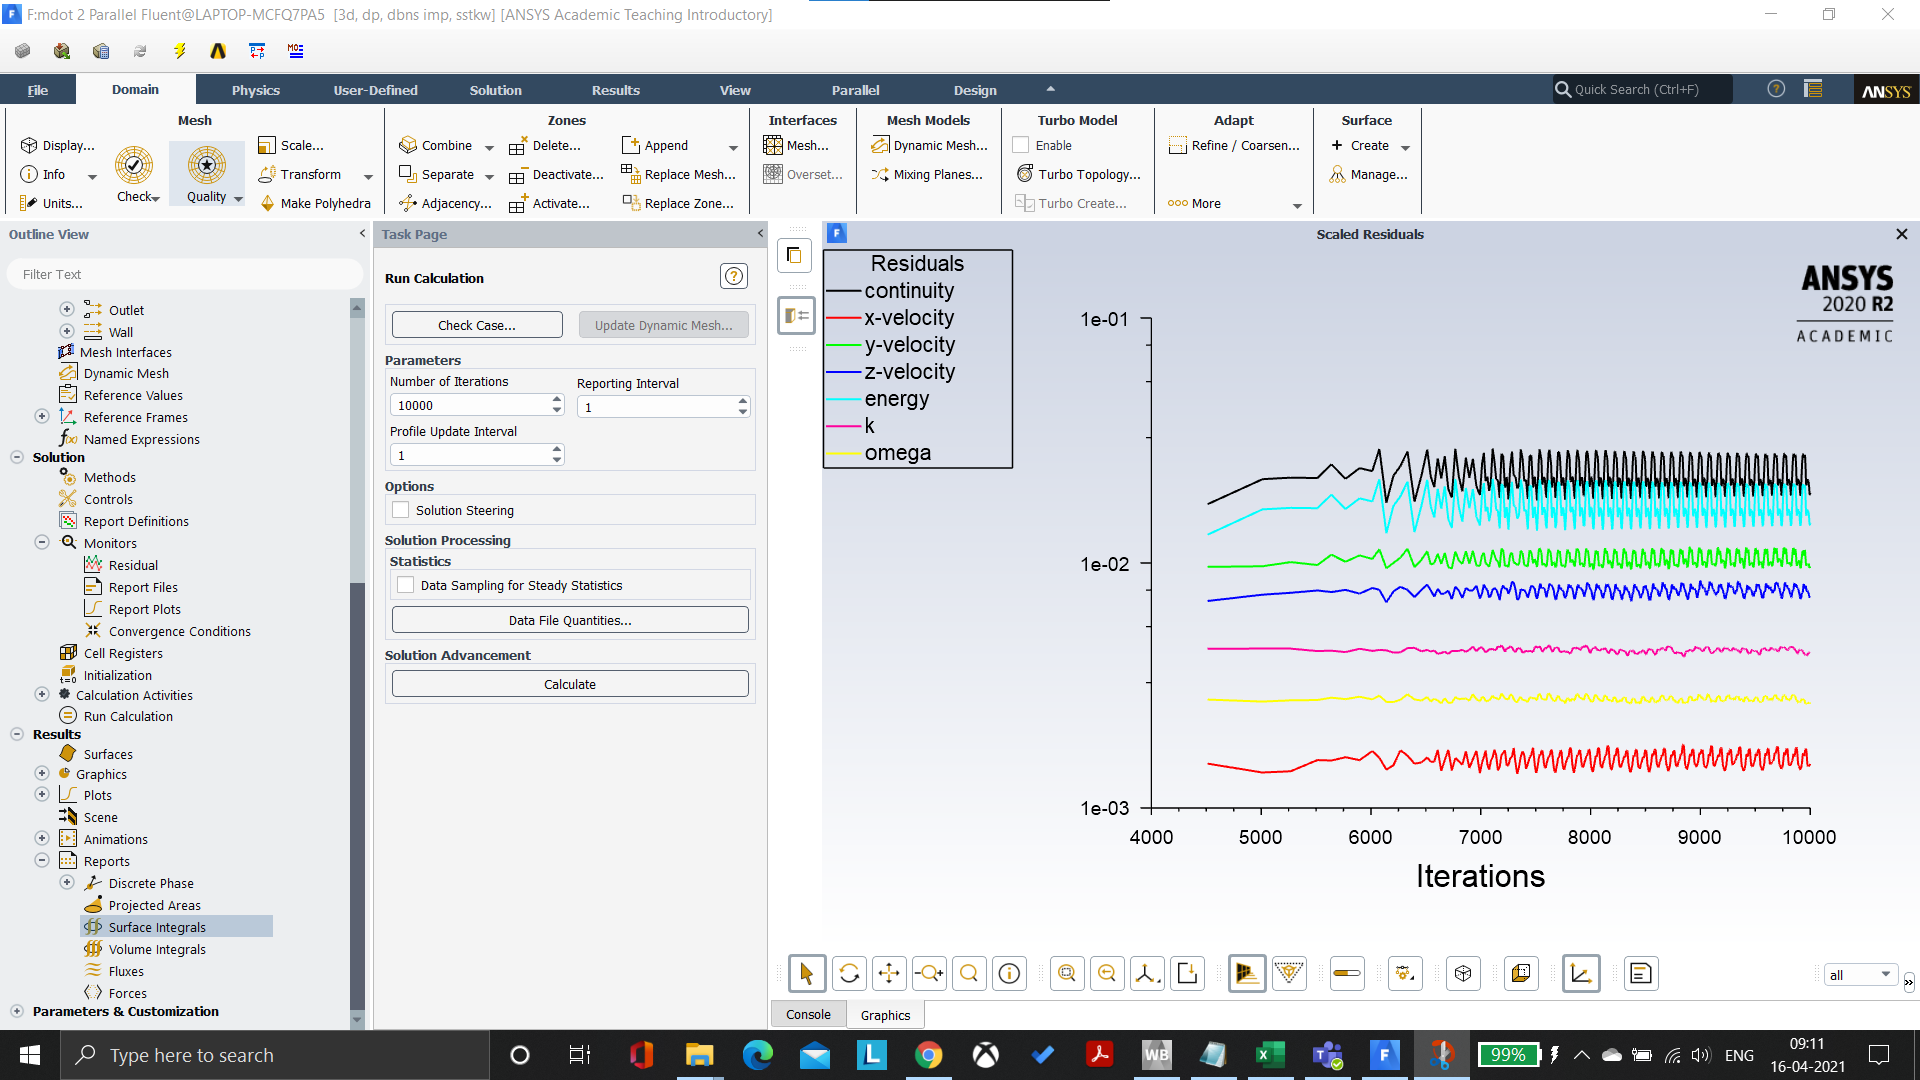Expand the Outlet tree node

point(67,309)
